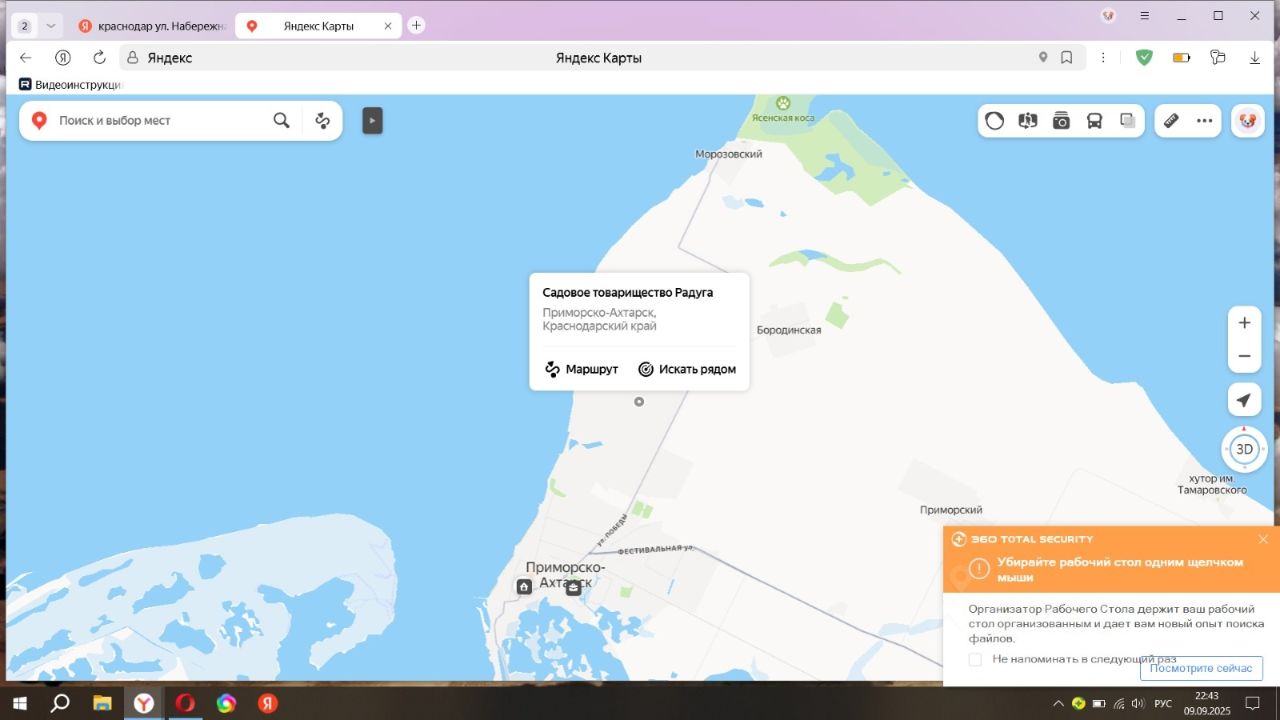Click the Посмотрите сейчас button

(x=1201, y=668)
